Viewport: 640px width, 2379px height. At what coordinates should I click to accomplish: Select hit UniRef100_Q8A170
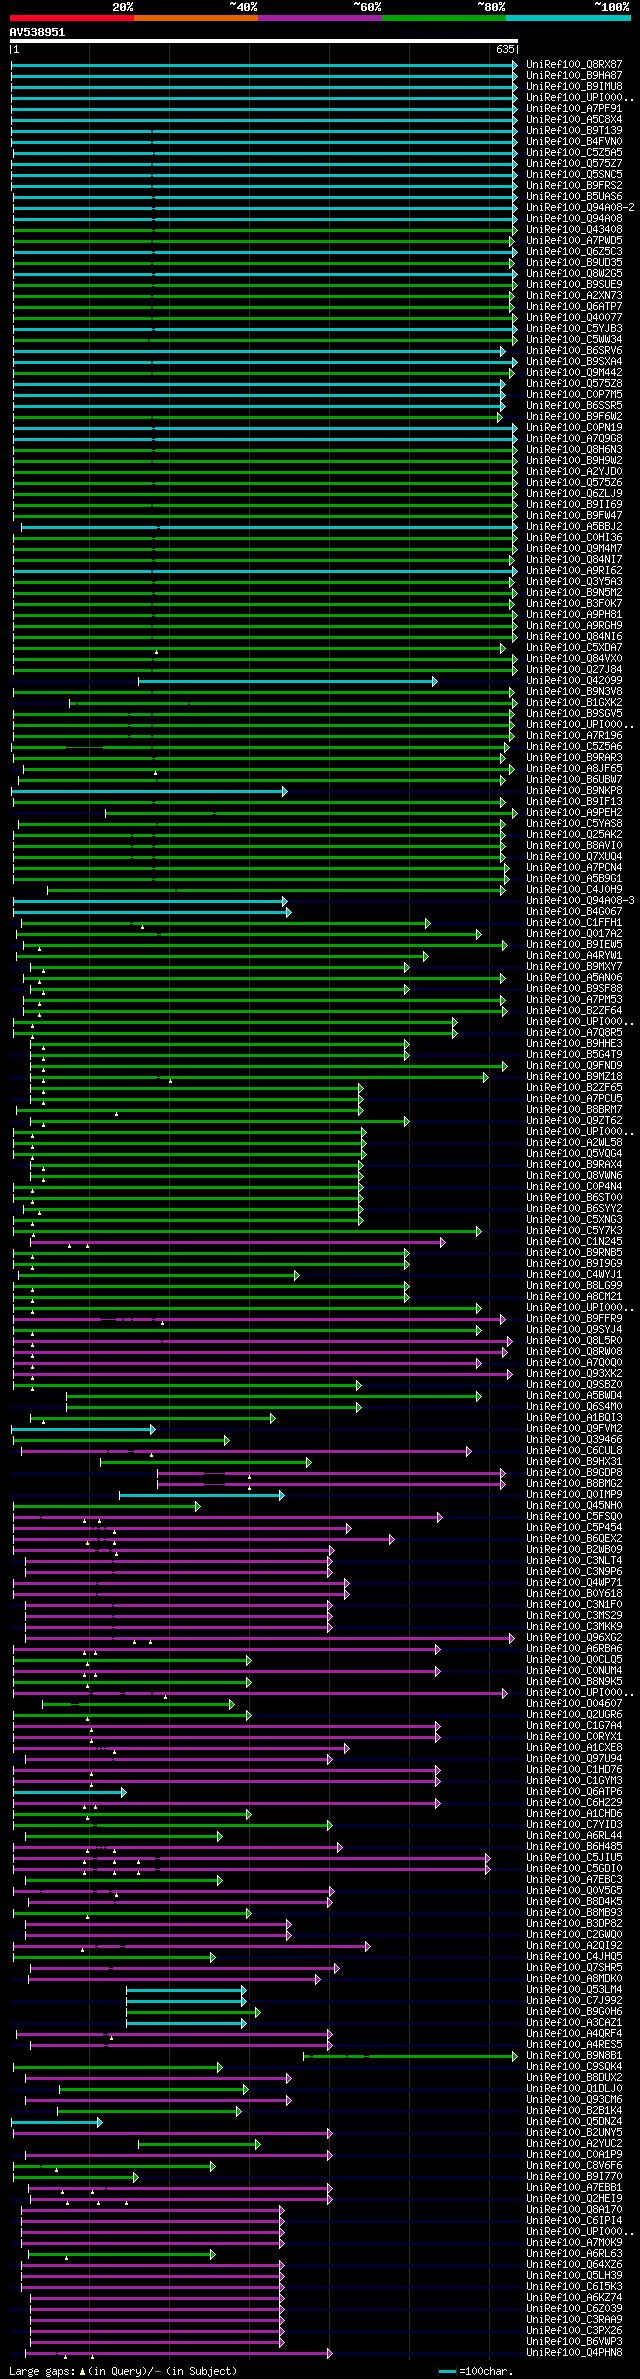[574, 2210]
